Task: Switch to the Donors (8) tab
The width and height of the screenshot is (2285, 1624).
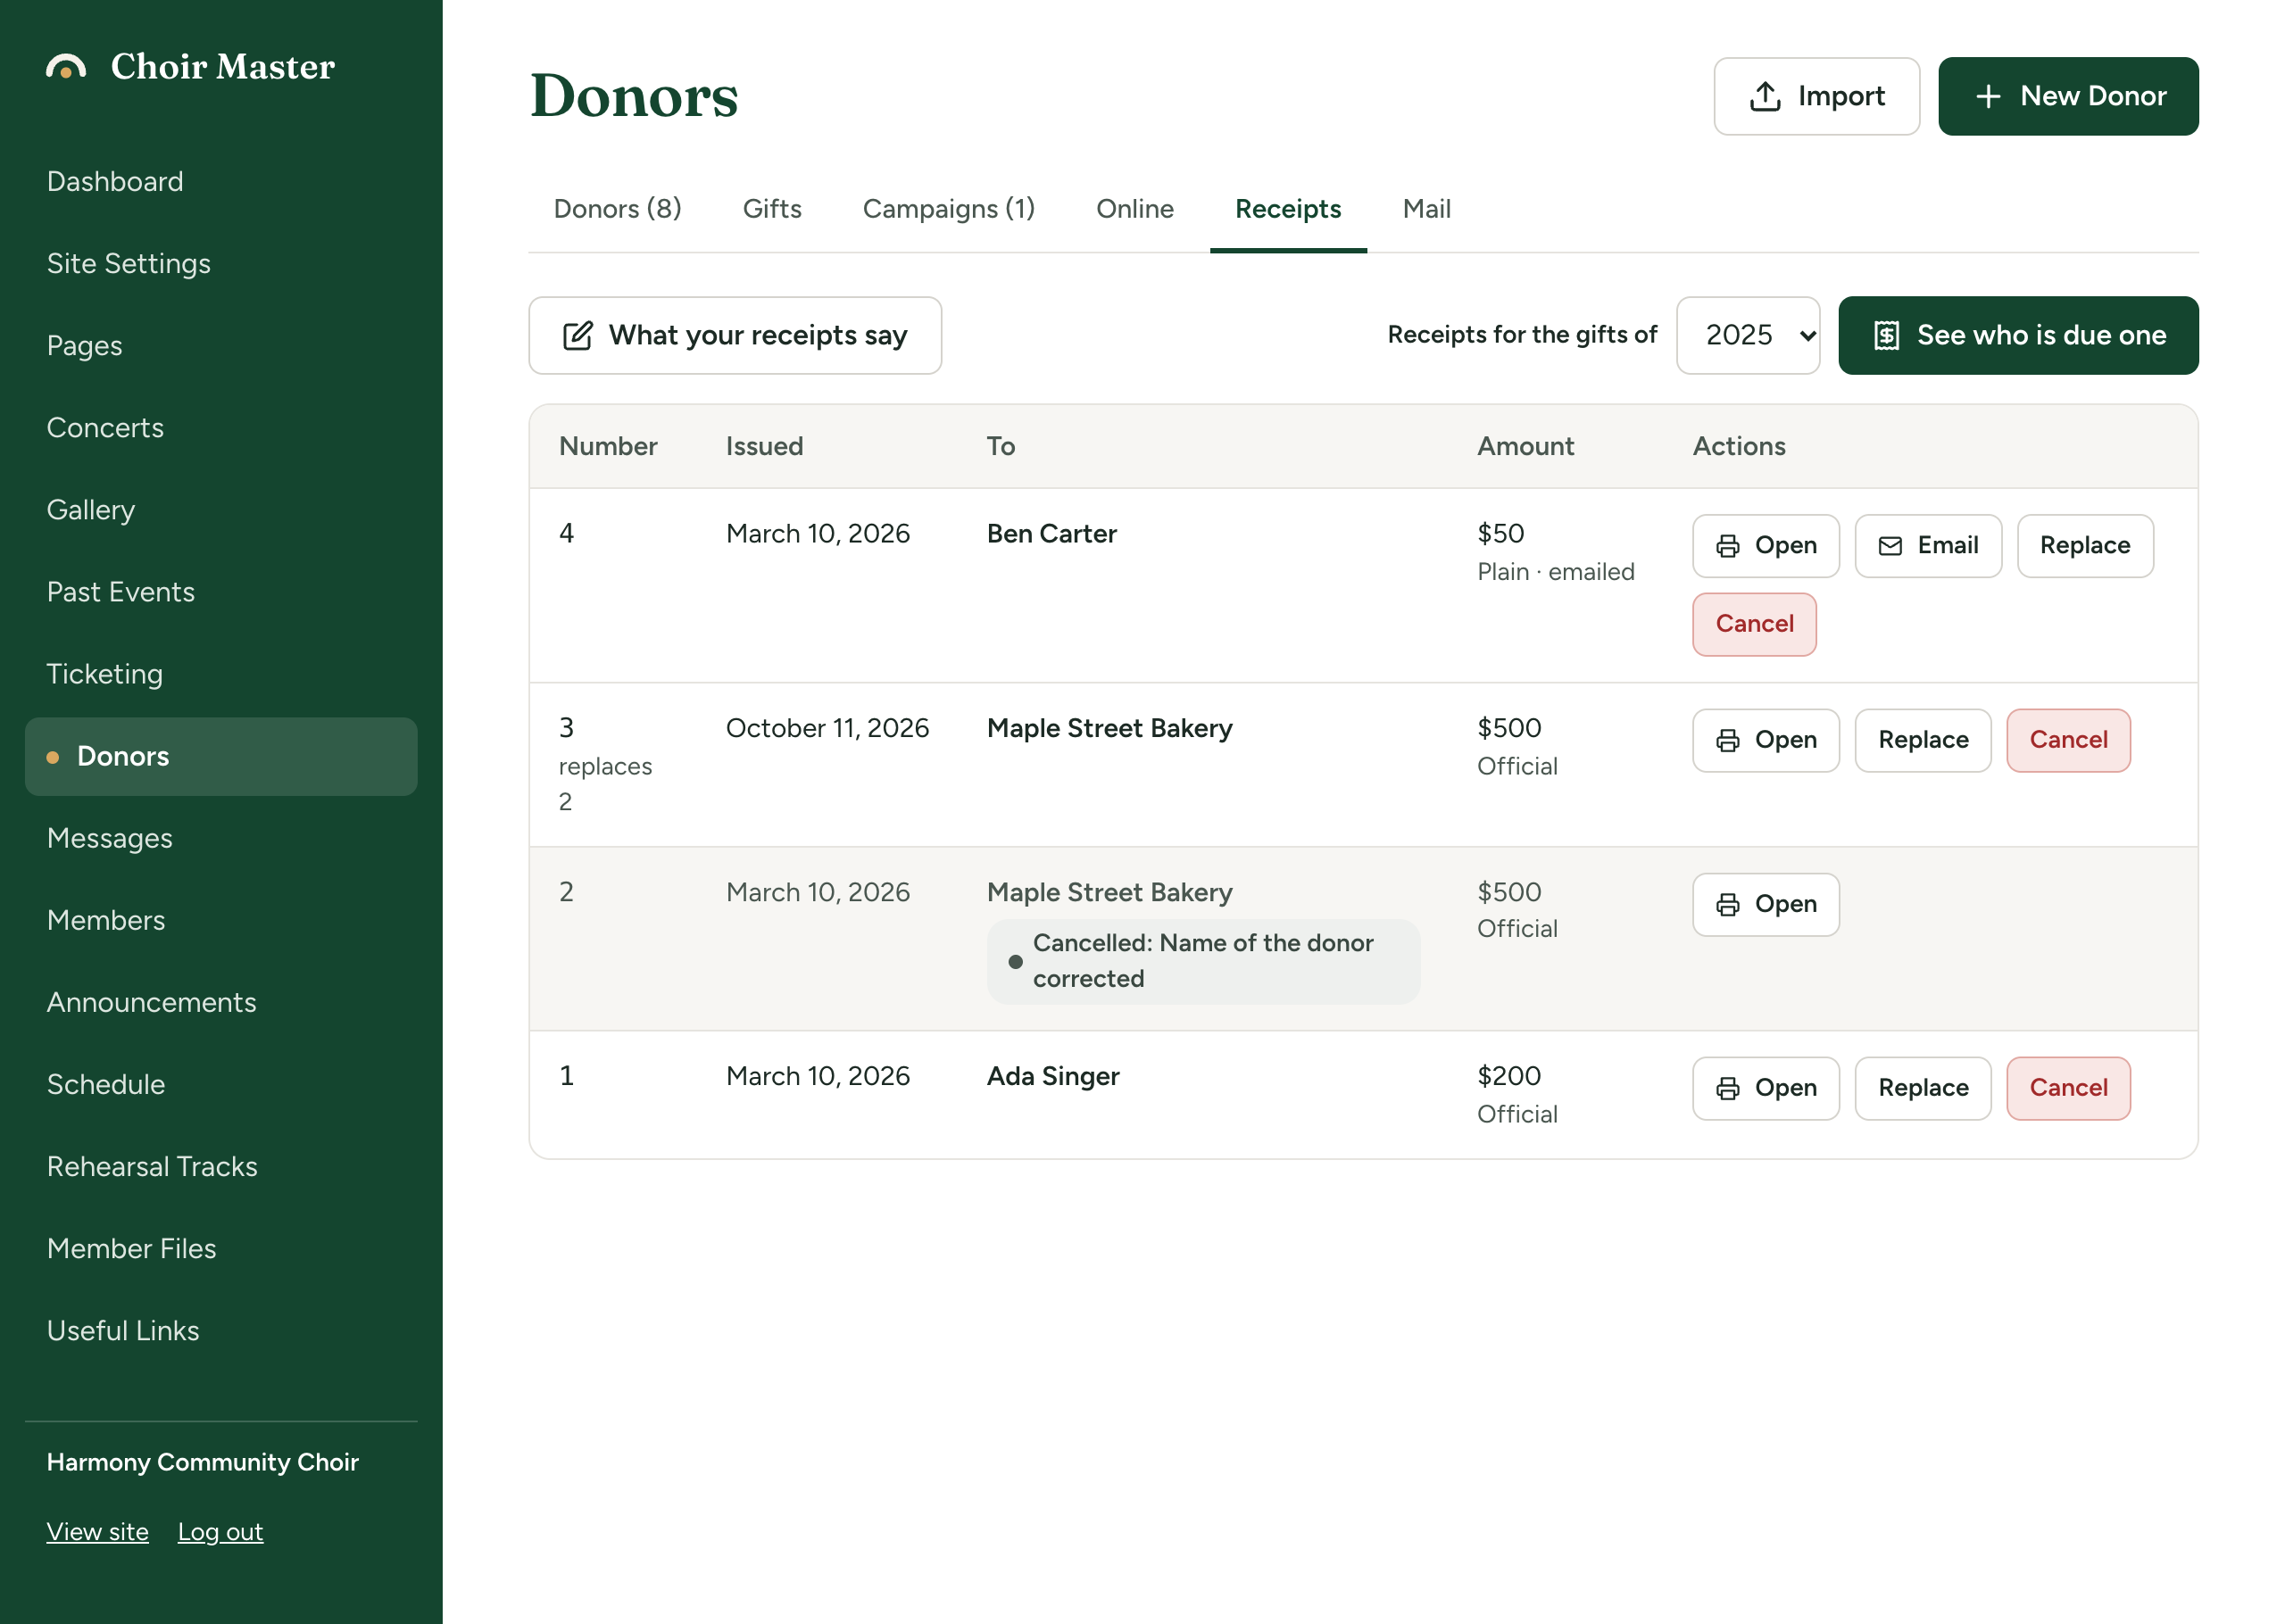Action: pos(617,209)
